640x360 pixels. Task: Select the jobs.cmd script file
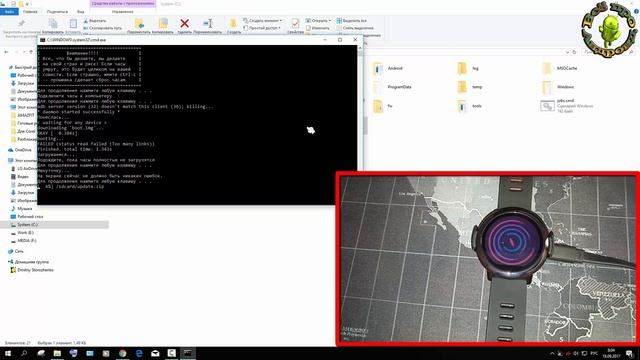(x=567, y=106)
